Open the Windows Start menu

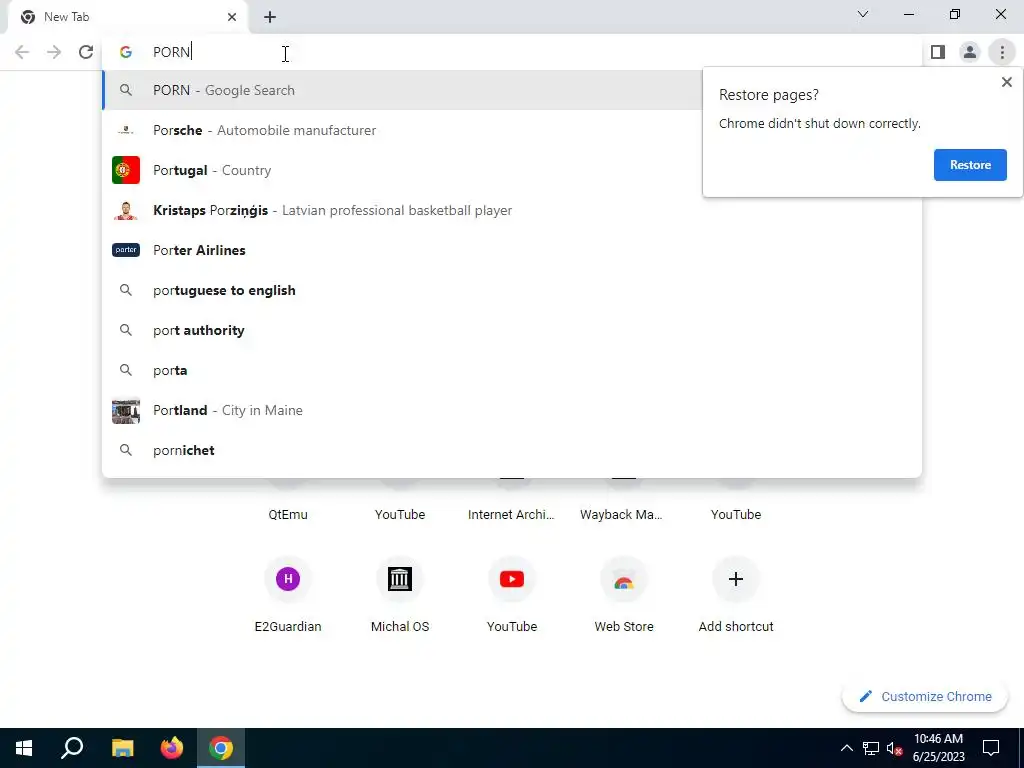point(24,748)
